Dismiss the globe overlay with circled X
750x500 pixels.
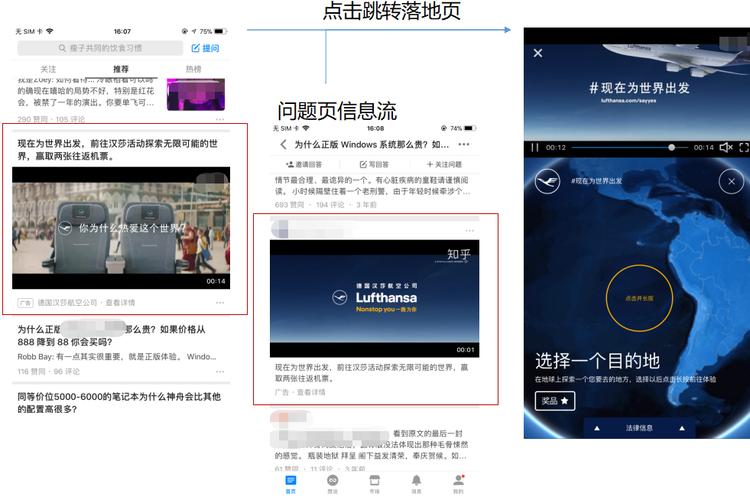pos(731,181)
